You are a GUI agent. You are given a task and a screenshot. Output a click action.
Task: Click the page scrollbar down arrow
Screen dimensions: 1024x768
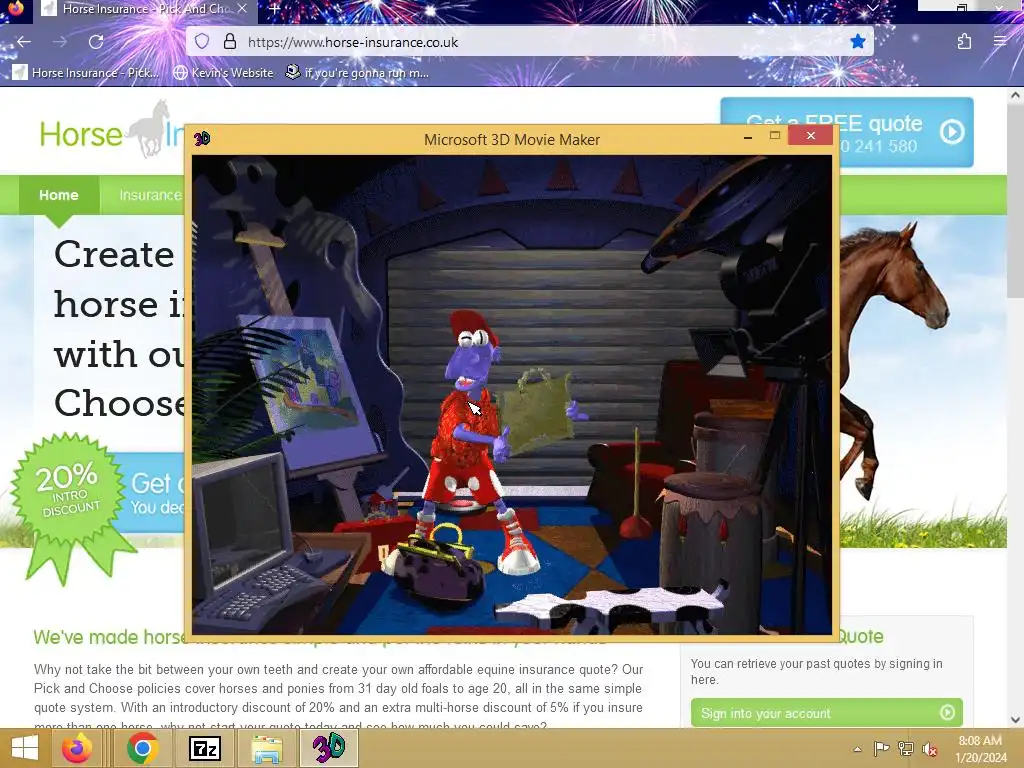[1015, 719]
